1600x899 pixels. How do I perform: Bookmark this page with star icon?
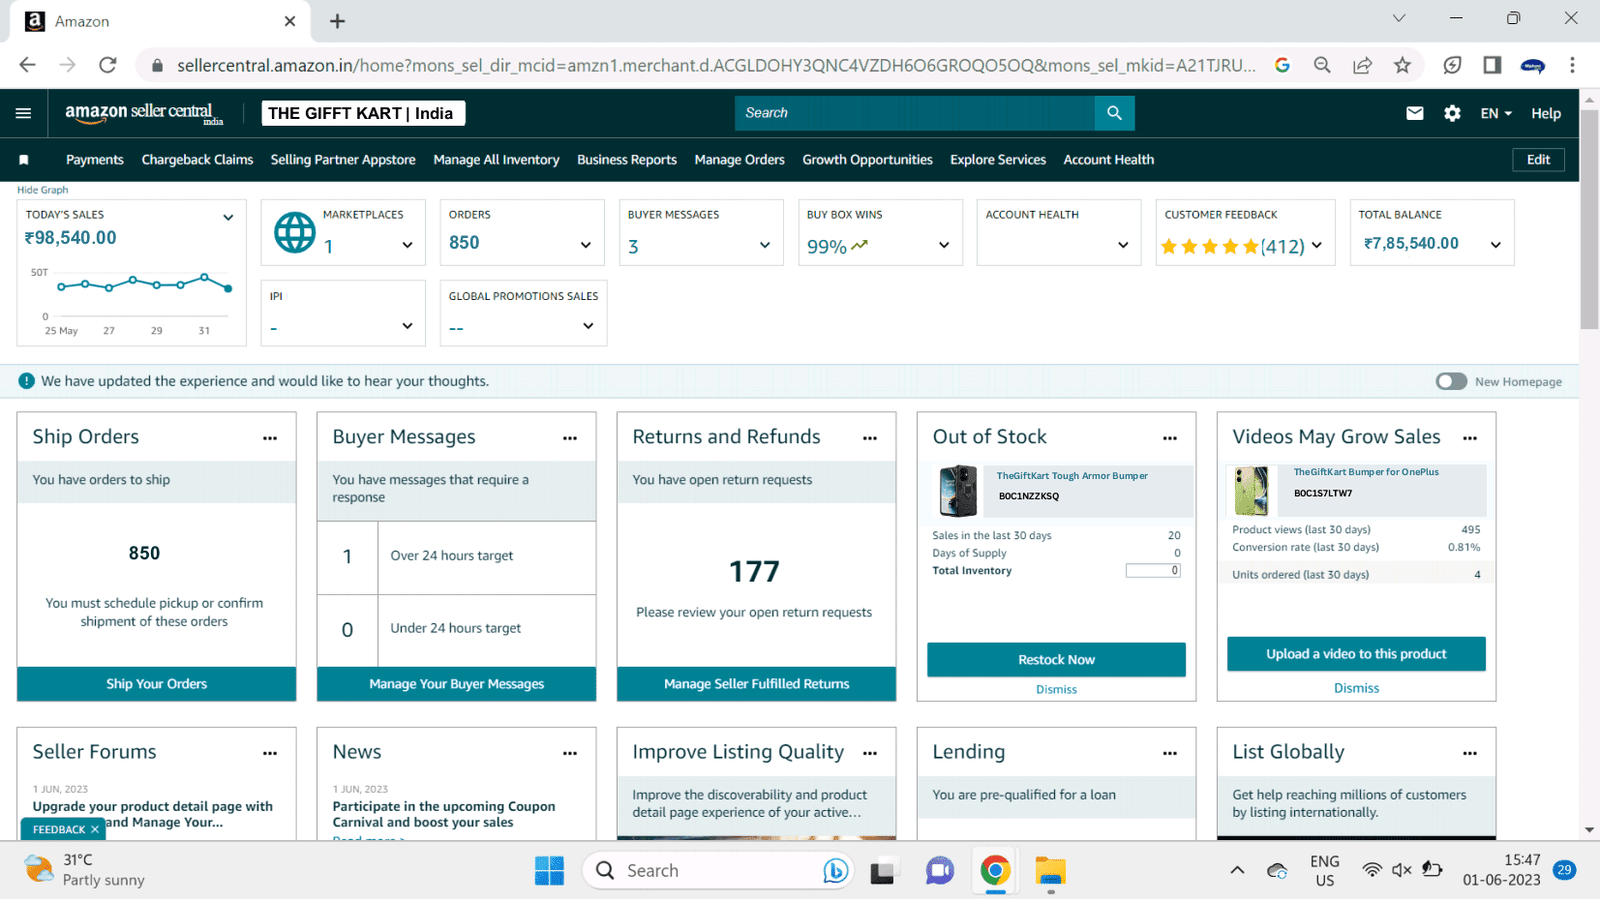[1402, 65]
